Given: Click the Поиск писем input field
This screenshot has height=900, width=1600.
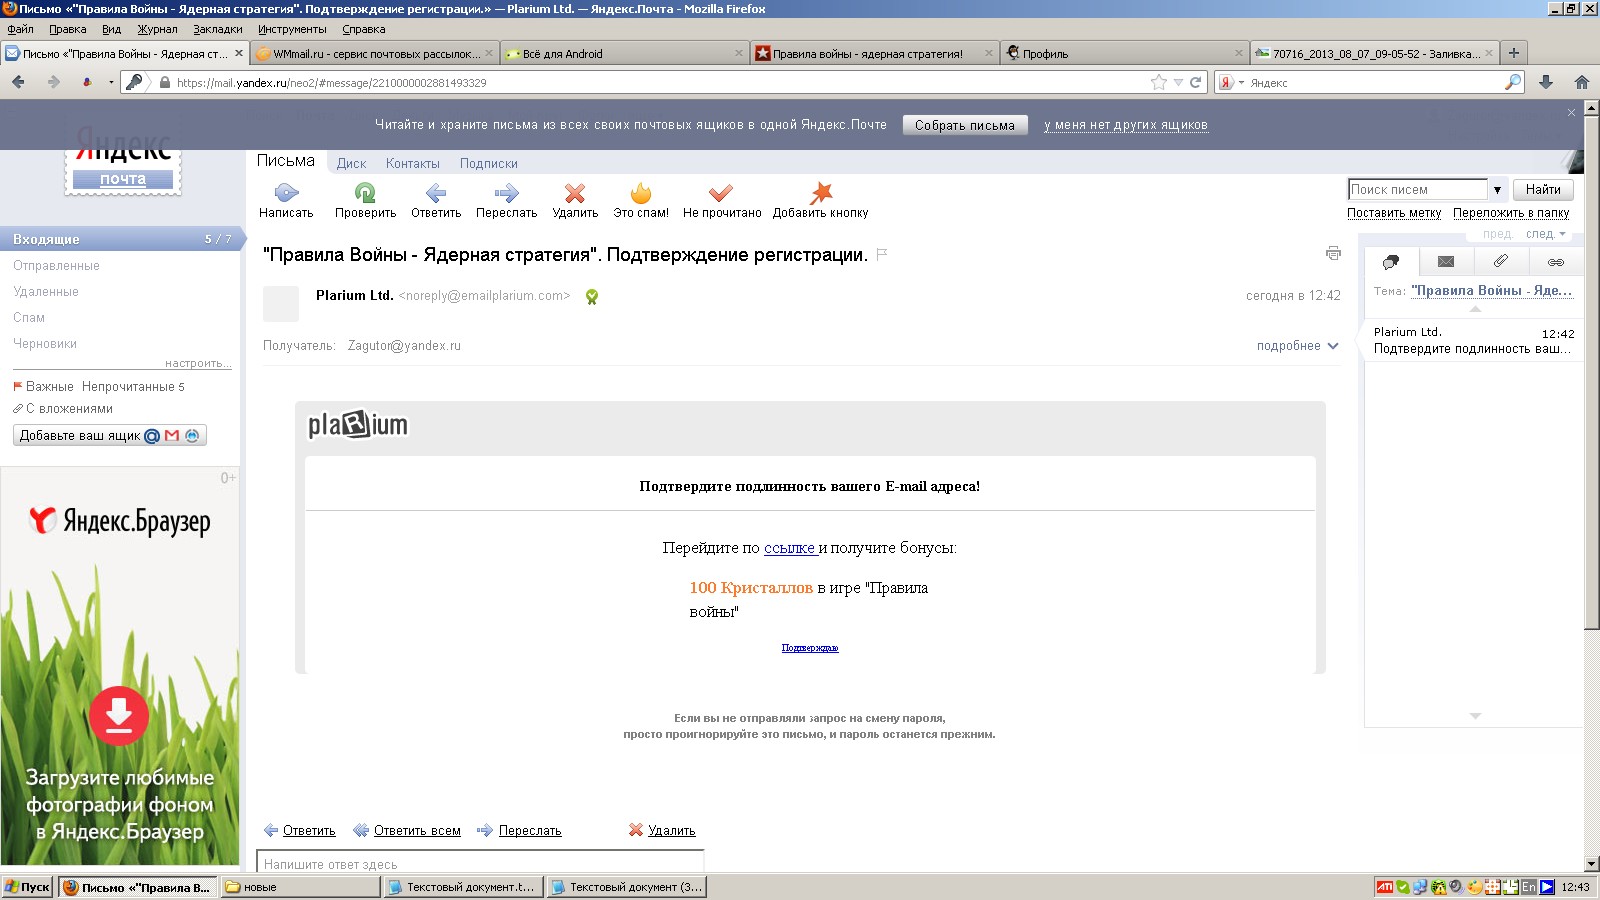Looking at the screenshot, I should click(1418, 189).
